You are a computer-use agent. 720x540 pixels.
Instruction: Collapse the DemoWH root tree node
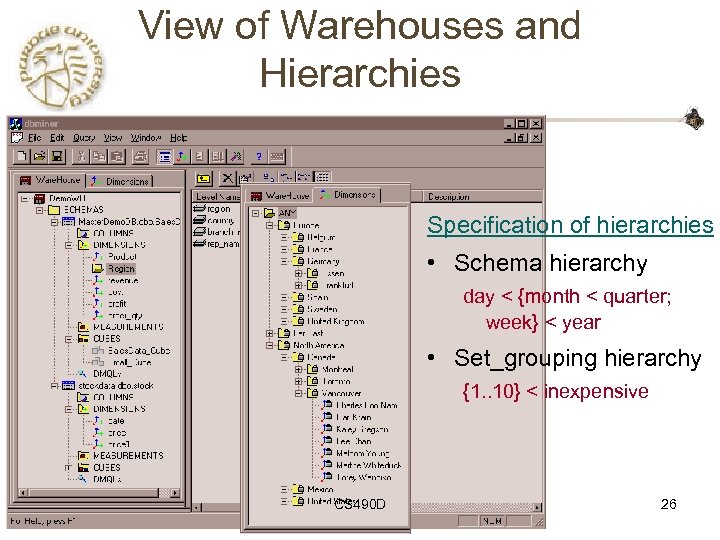pyautogui.click(x=25, y=199)
